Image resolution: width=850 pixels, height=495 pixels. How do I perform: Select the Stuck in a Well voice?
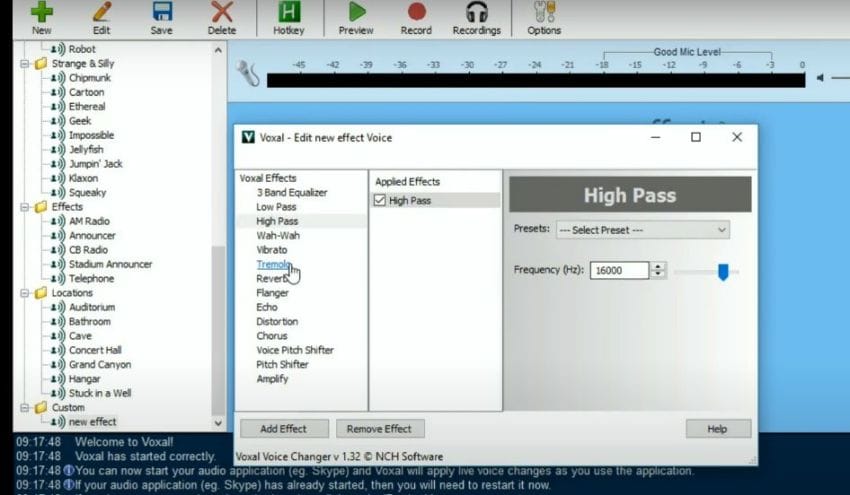(100, 393)
